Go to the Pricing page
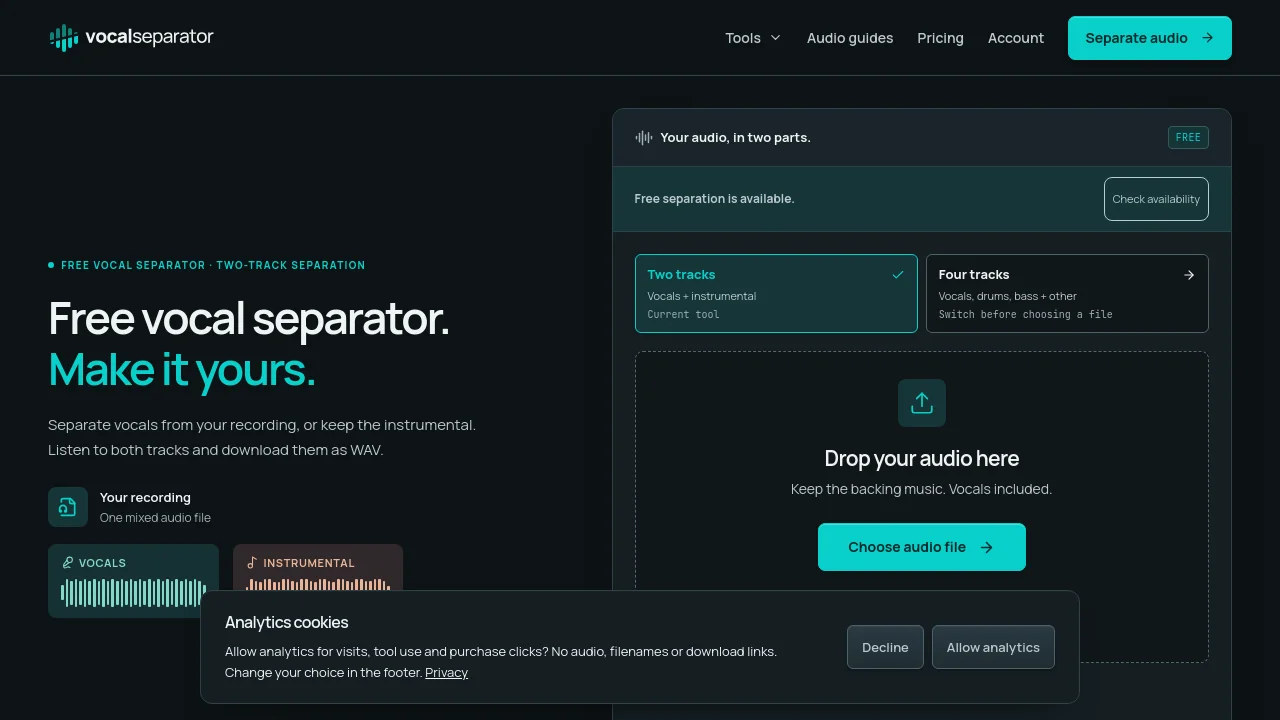 pyautogui.click(x=940, y=38)
